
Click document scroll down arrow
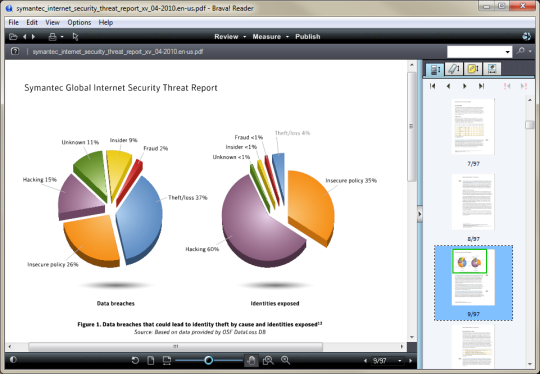(412, 337)
